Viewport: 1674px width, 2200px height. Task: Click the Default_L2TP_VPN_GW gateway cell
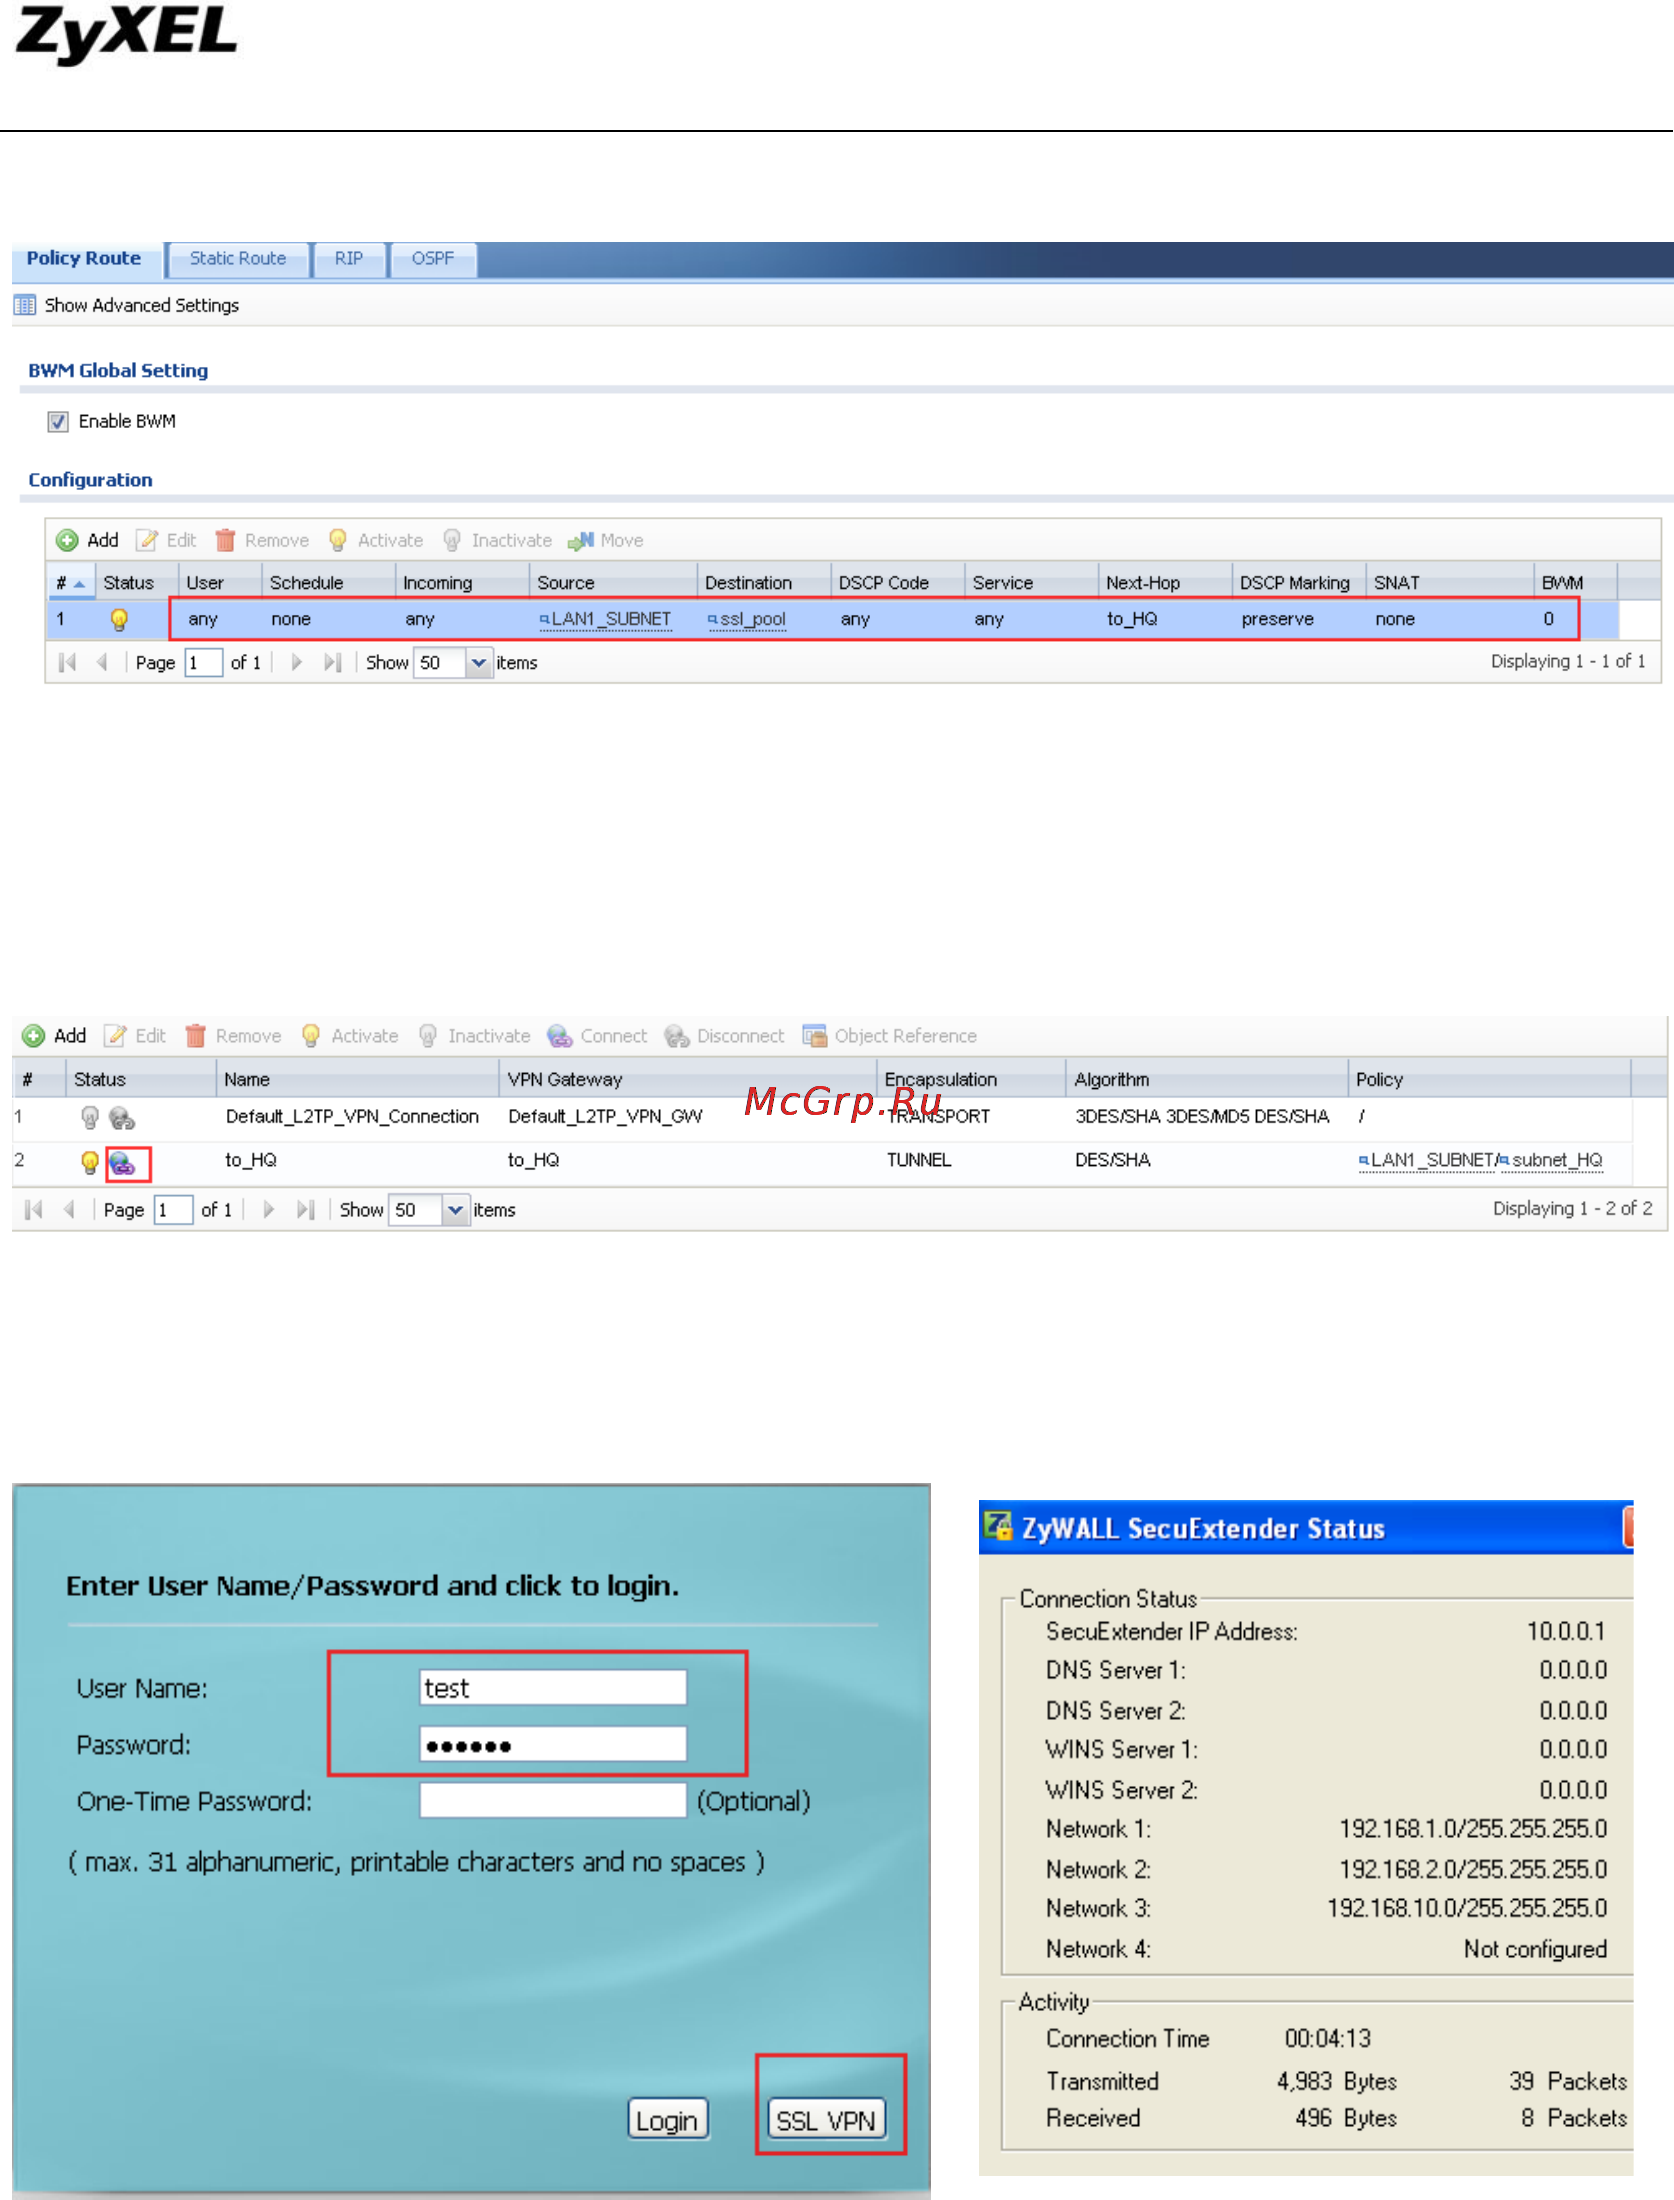[x=605, y=1117]
